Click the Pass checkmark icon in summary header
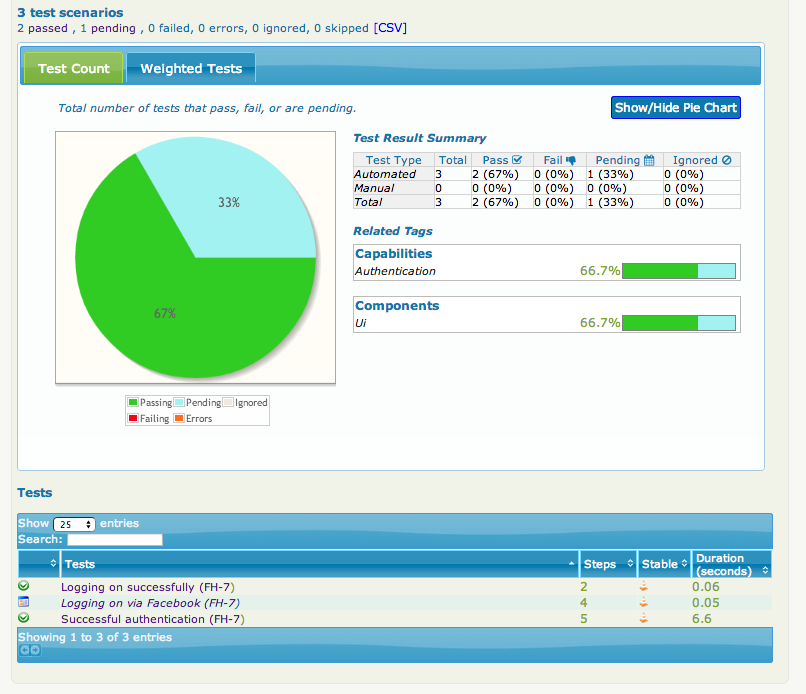This screenshot has width=806, height=694. (x=517, y=160)
